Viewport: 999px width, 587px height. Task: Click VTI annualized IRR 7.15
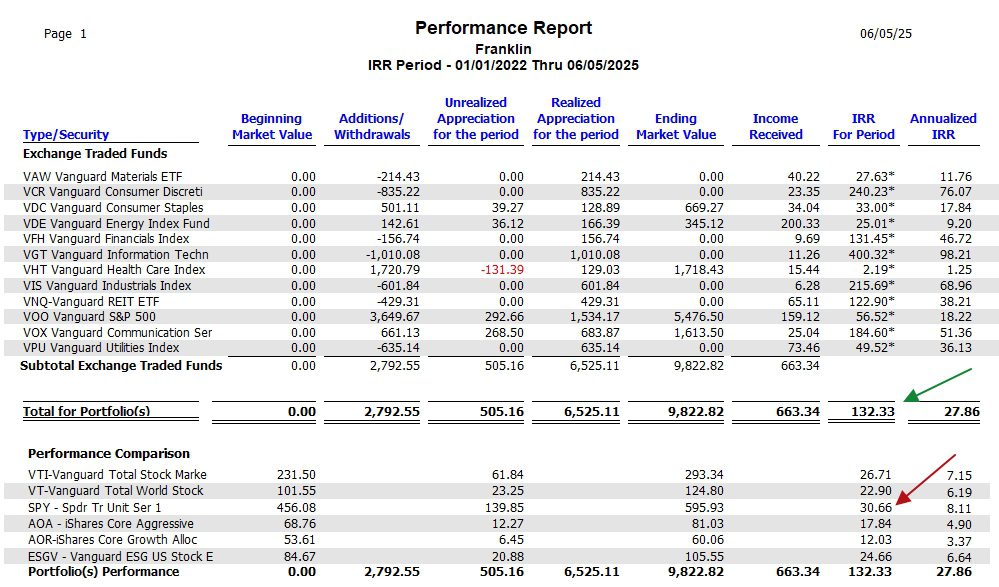point(959,476)
